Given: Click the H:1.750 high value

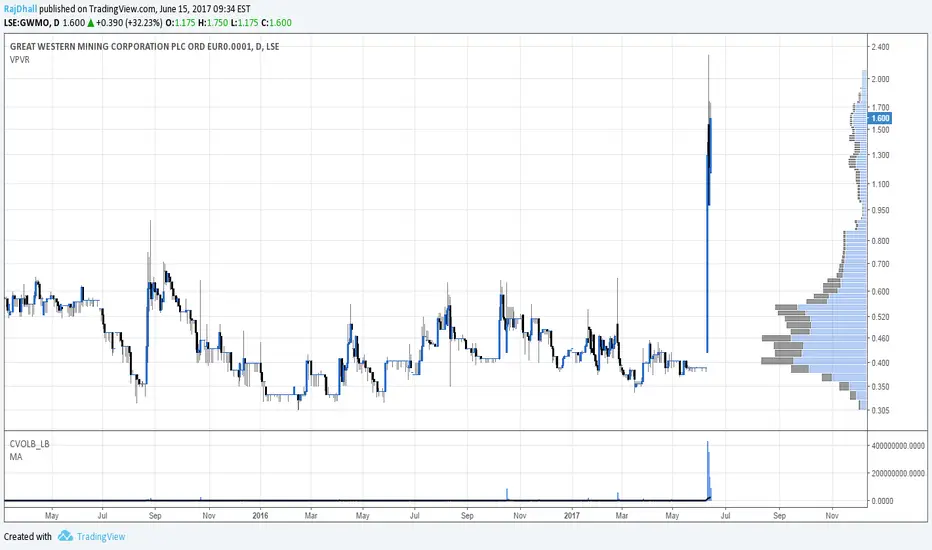Looking at the screenshot, I should point(213,23).
